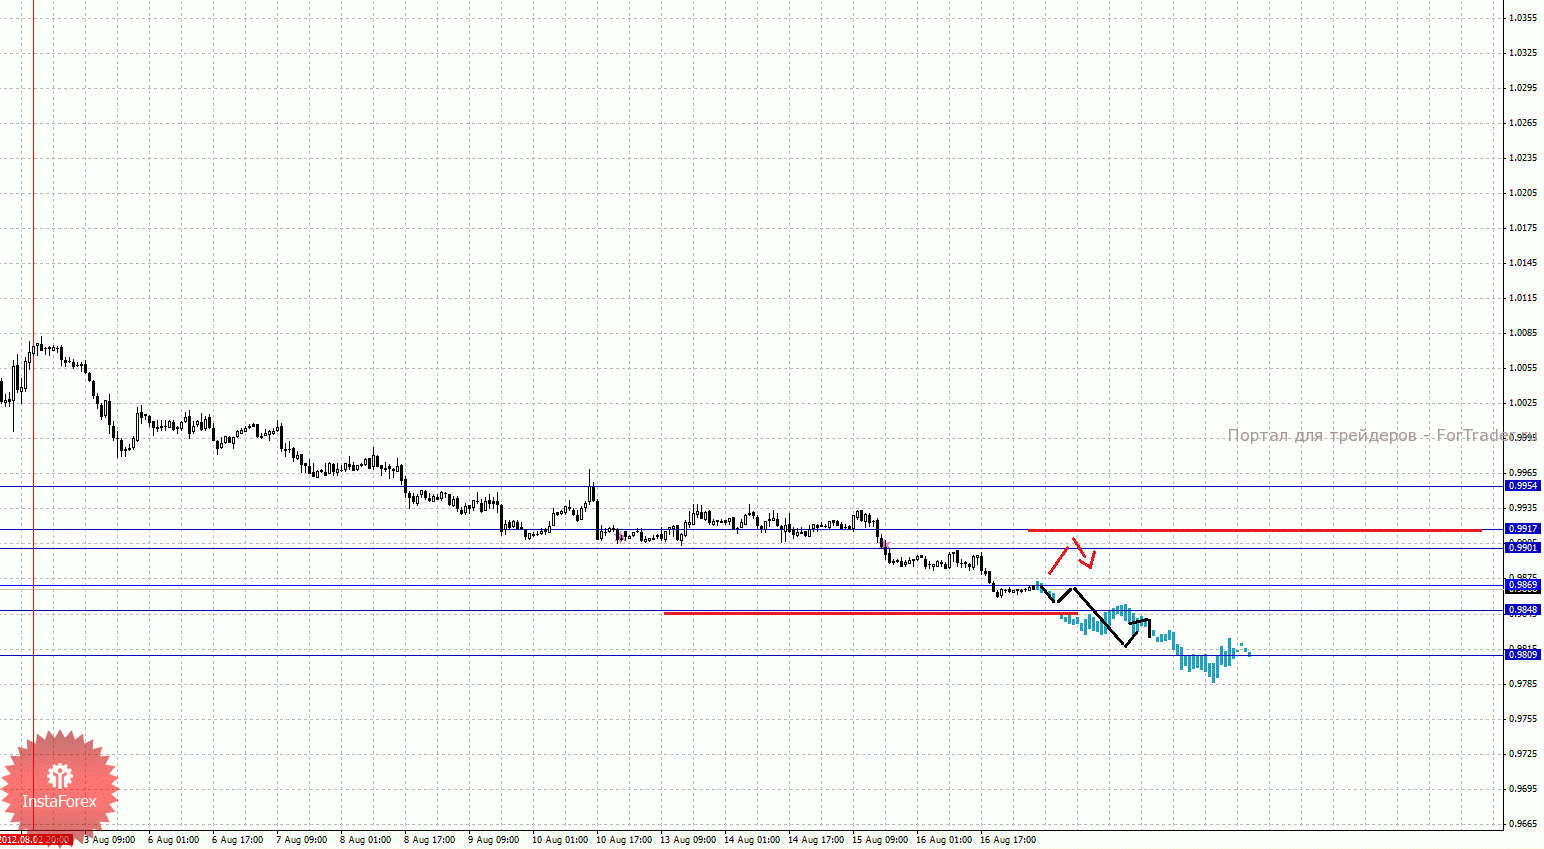Select the 0.9809 price level tag
Image resolution: width=1544 pixels, height=849 pixels.
1523,655
